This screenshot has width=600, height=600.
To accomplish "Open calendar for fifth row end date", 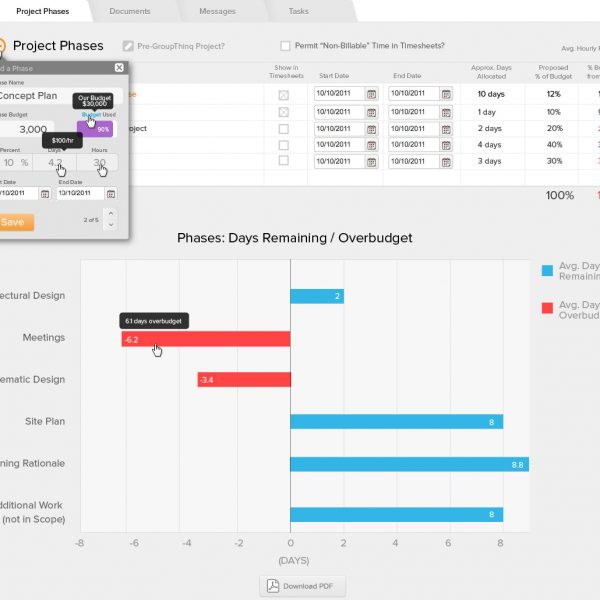I will coord(446,161).
